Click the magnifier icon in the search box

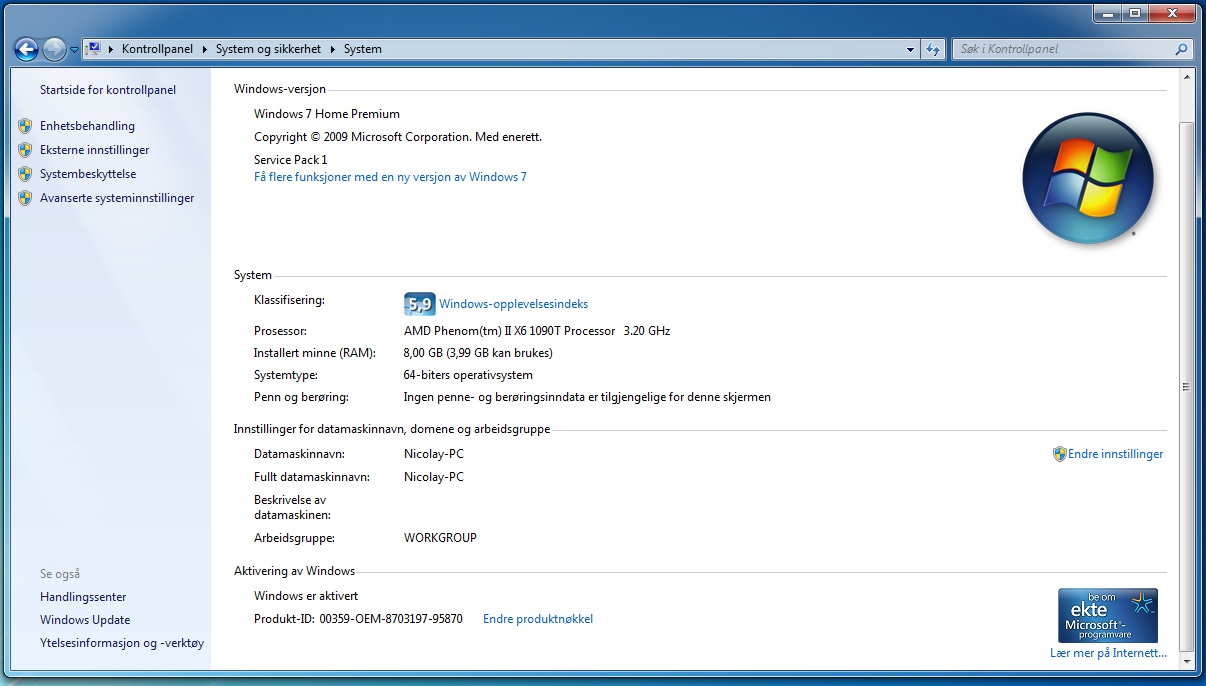coord(1181,49)
